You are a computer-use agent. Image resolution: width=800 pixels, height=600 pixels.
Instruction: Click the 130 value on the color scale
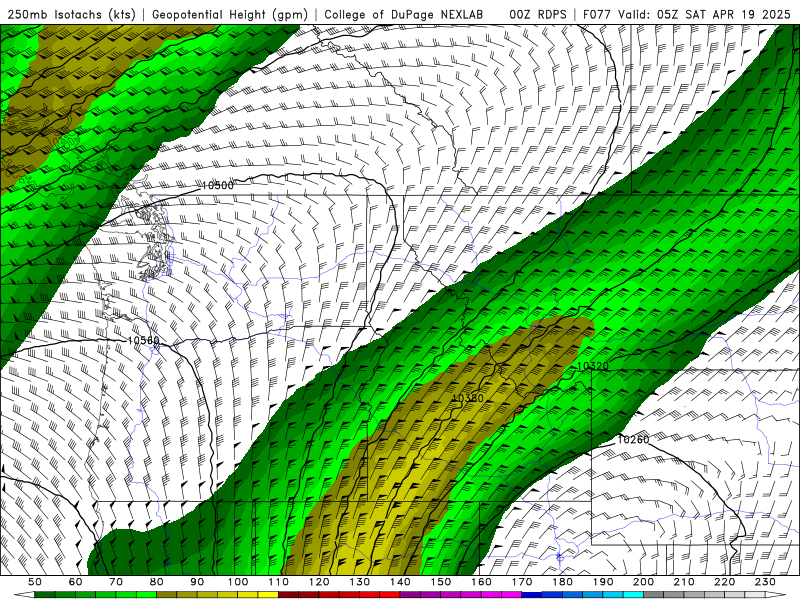tap(360, 582)
